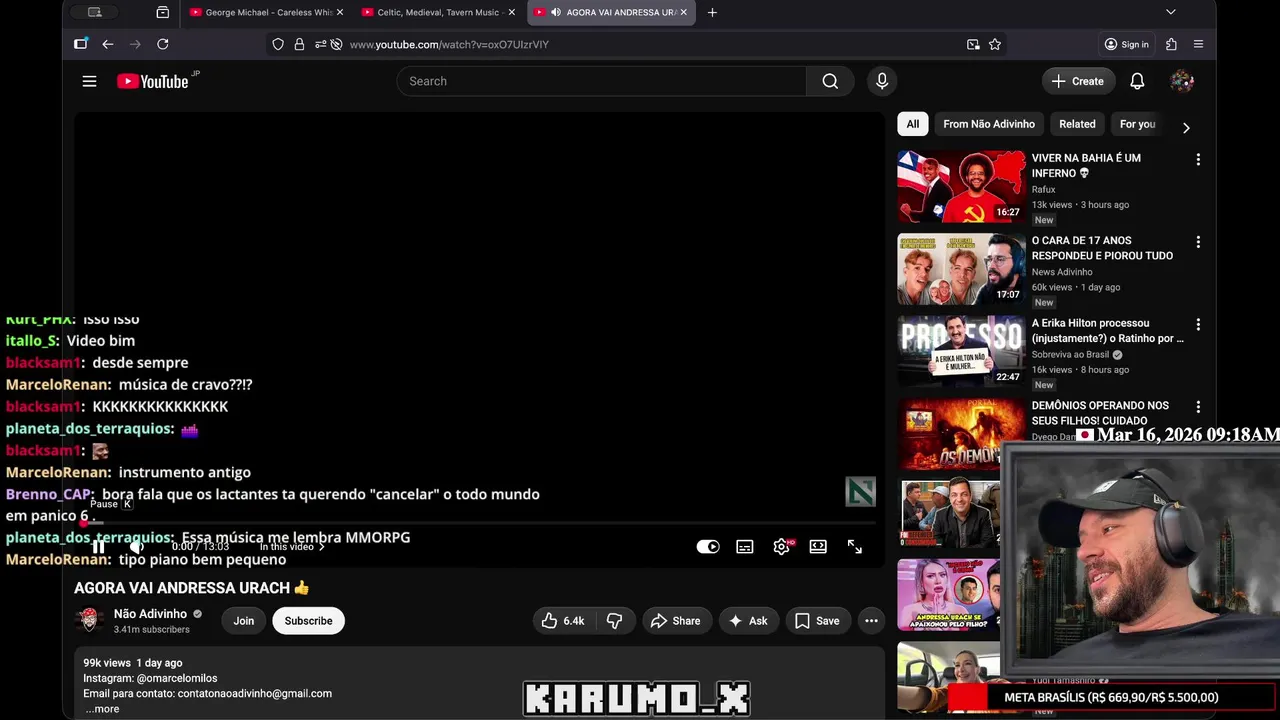Mute the audio-playing 'AGORA VAI ANDRESSA' tab

[556, 12]
